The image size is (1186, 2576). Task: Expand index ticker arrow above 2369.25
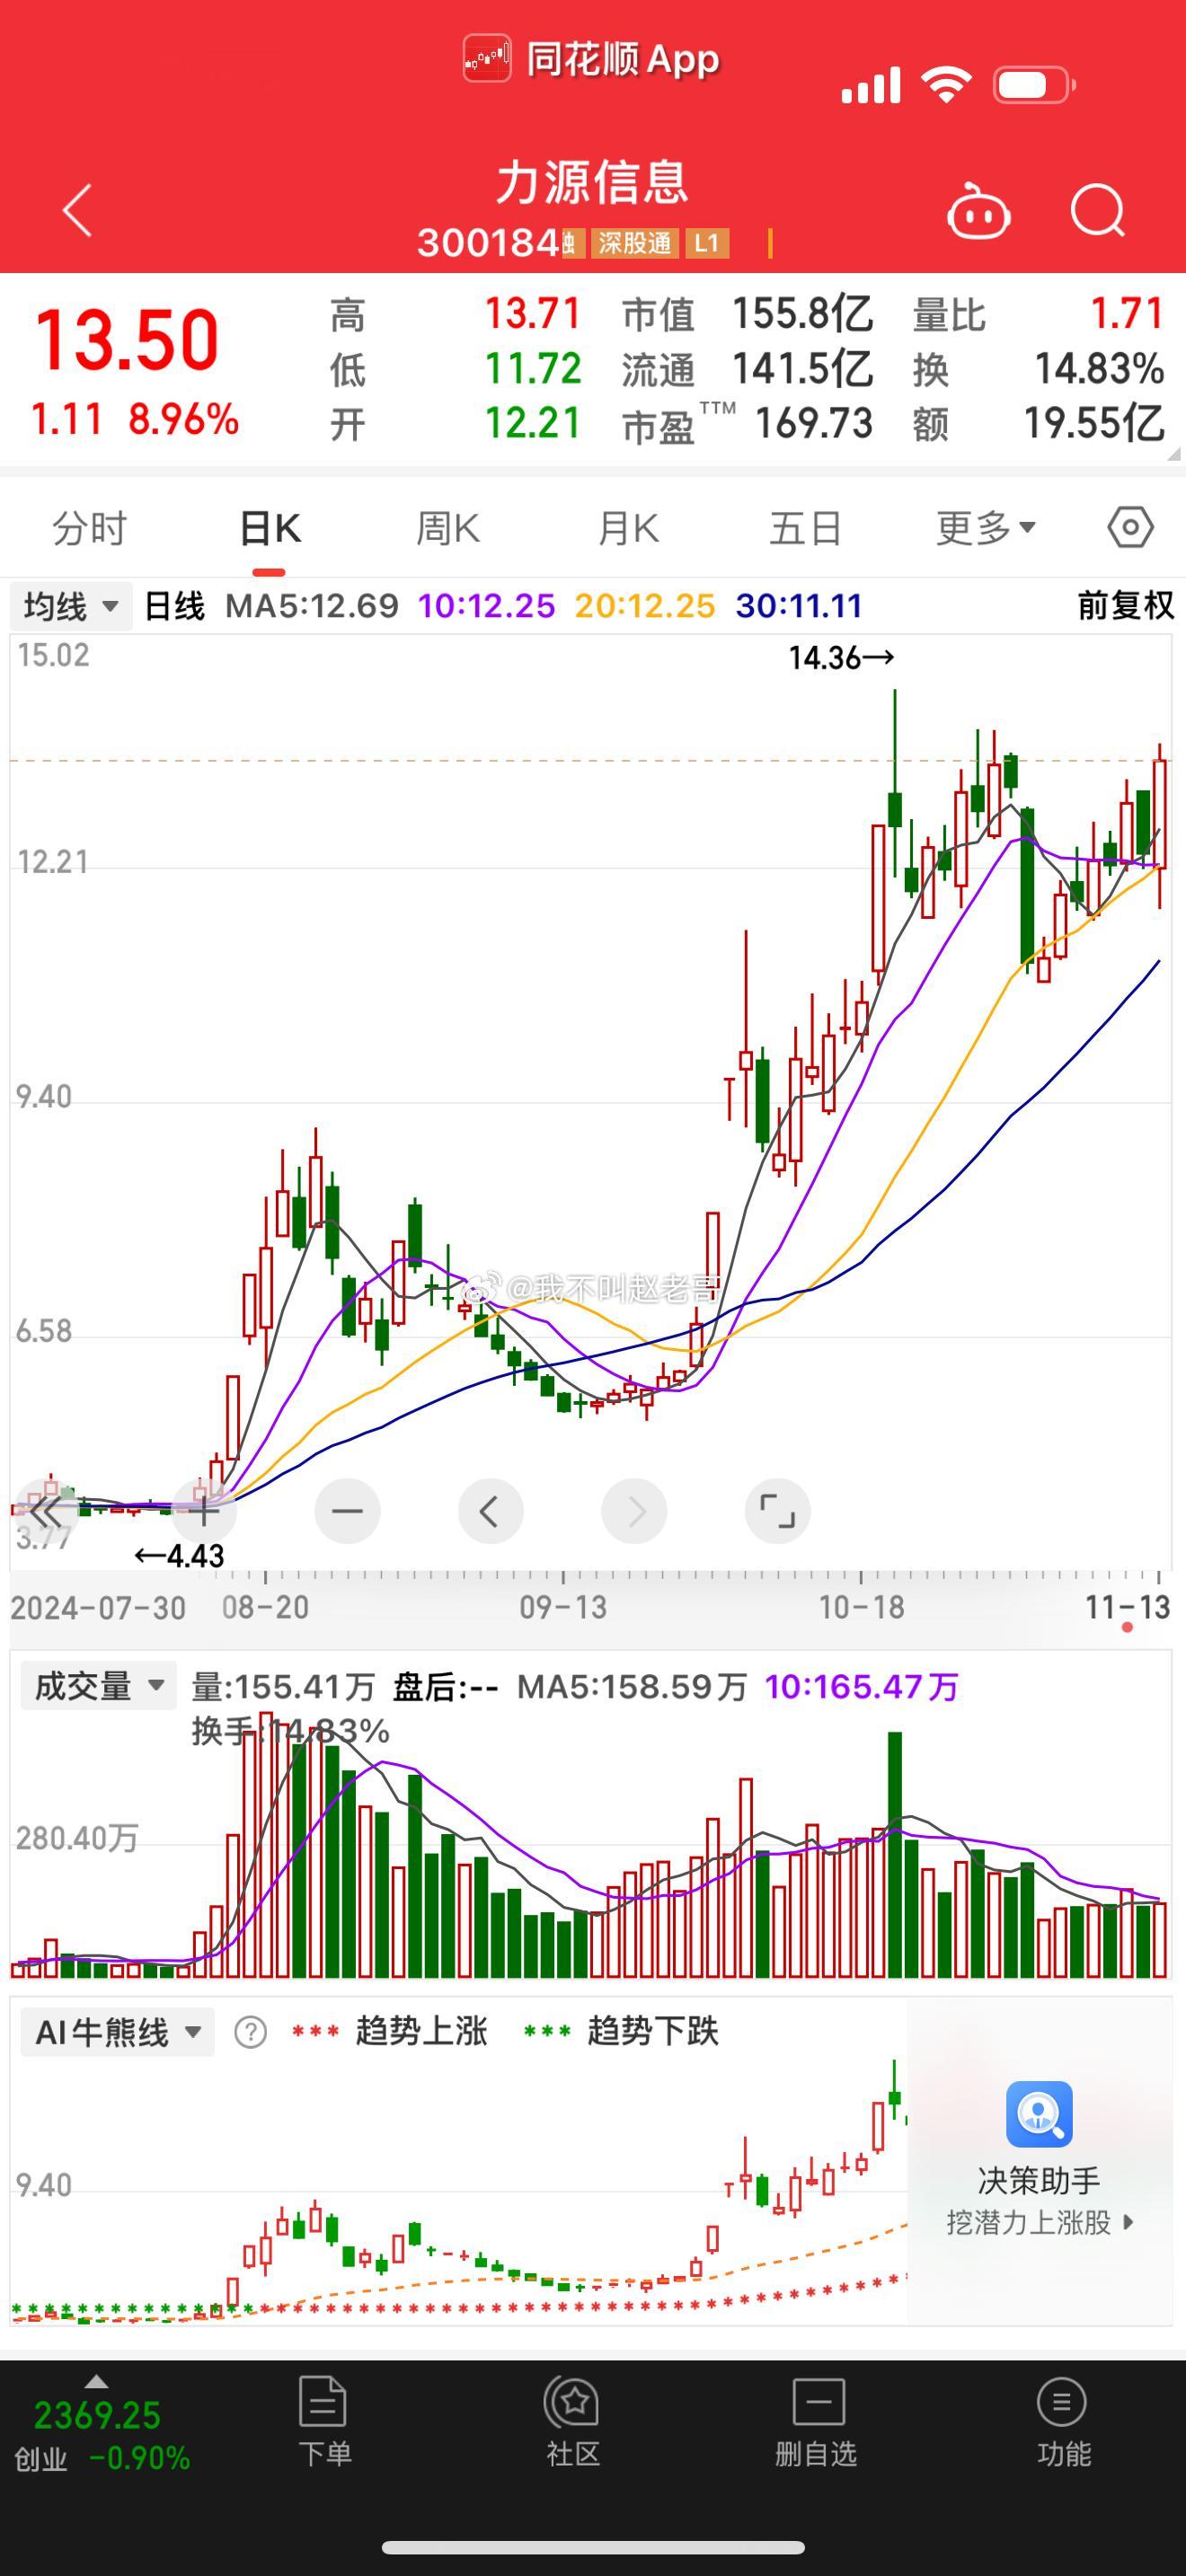click(x=96, y=2381)
